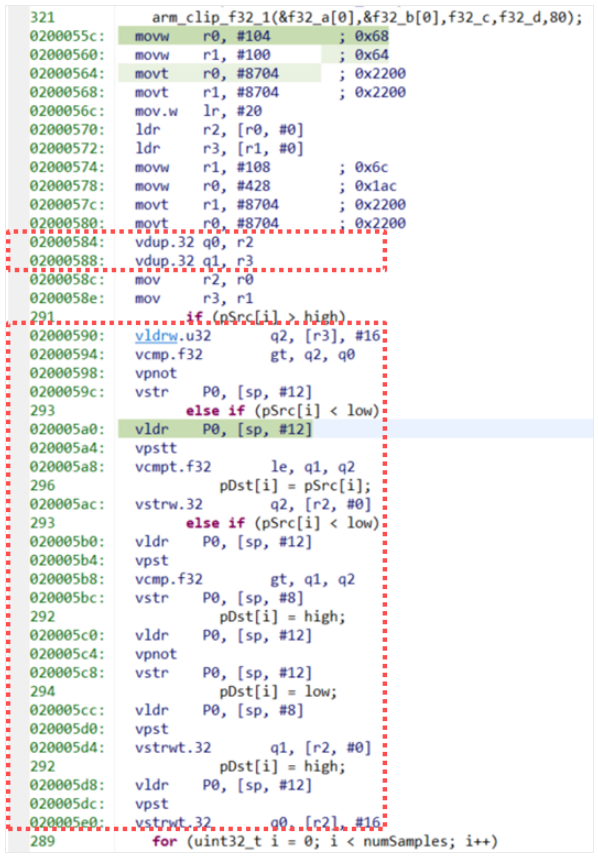Screen dimensions: 598x857
Task: Select the mov r3, r1 instruction
Action: click(x=194, y=298)
